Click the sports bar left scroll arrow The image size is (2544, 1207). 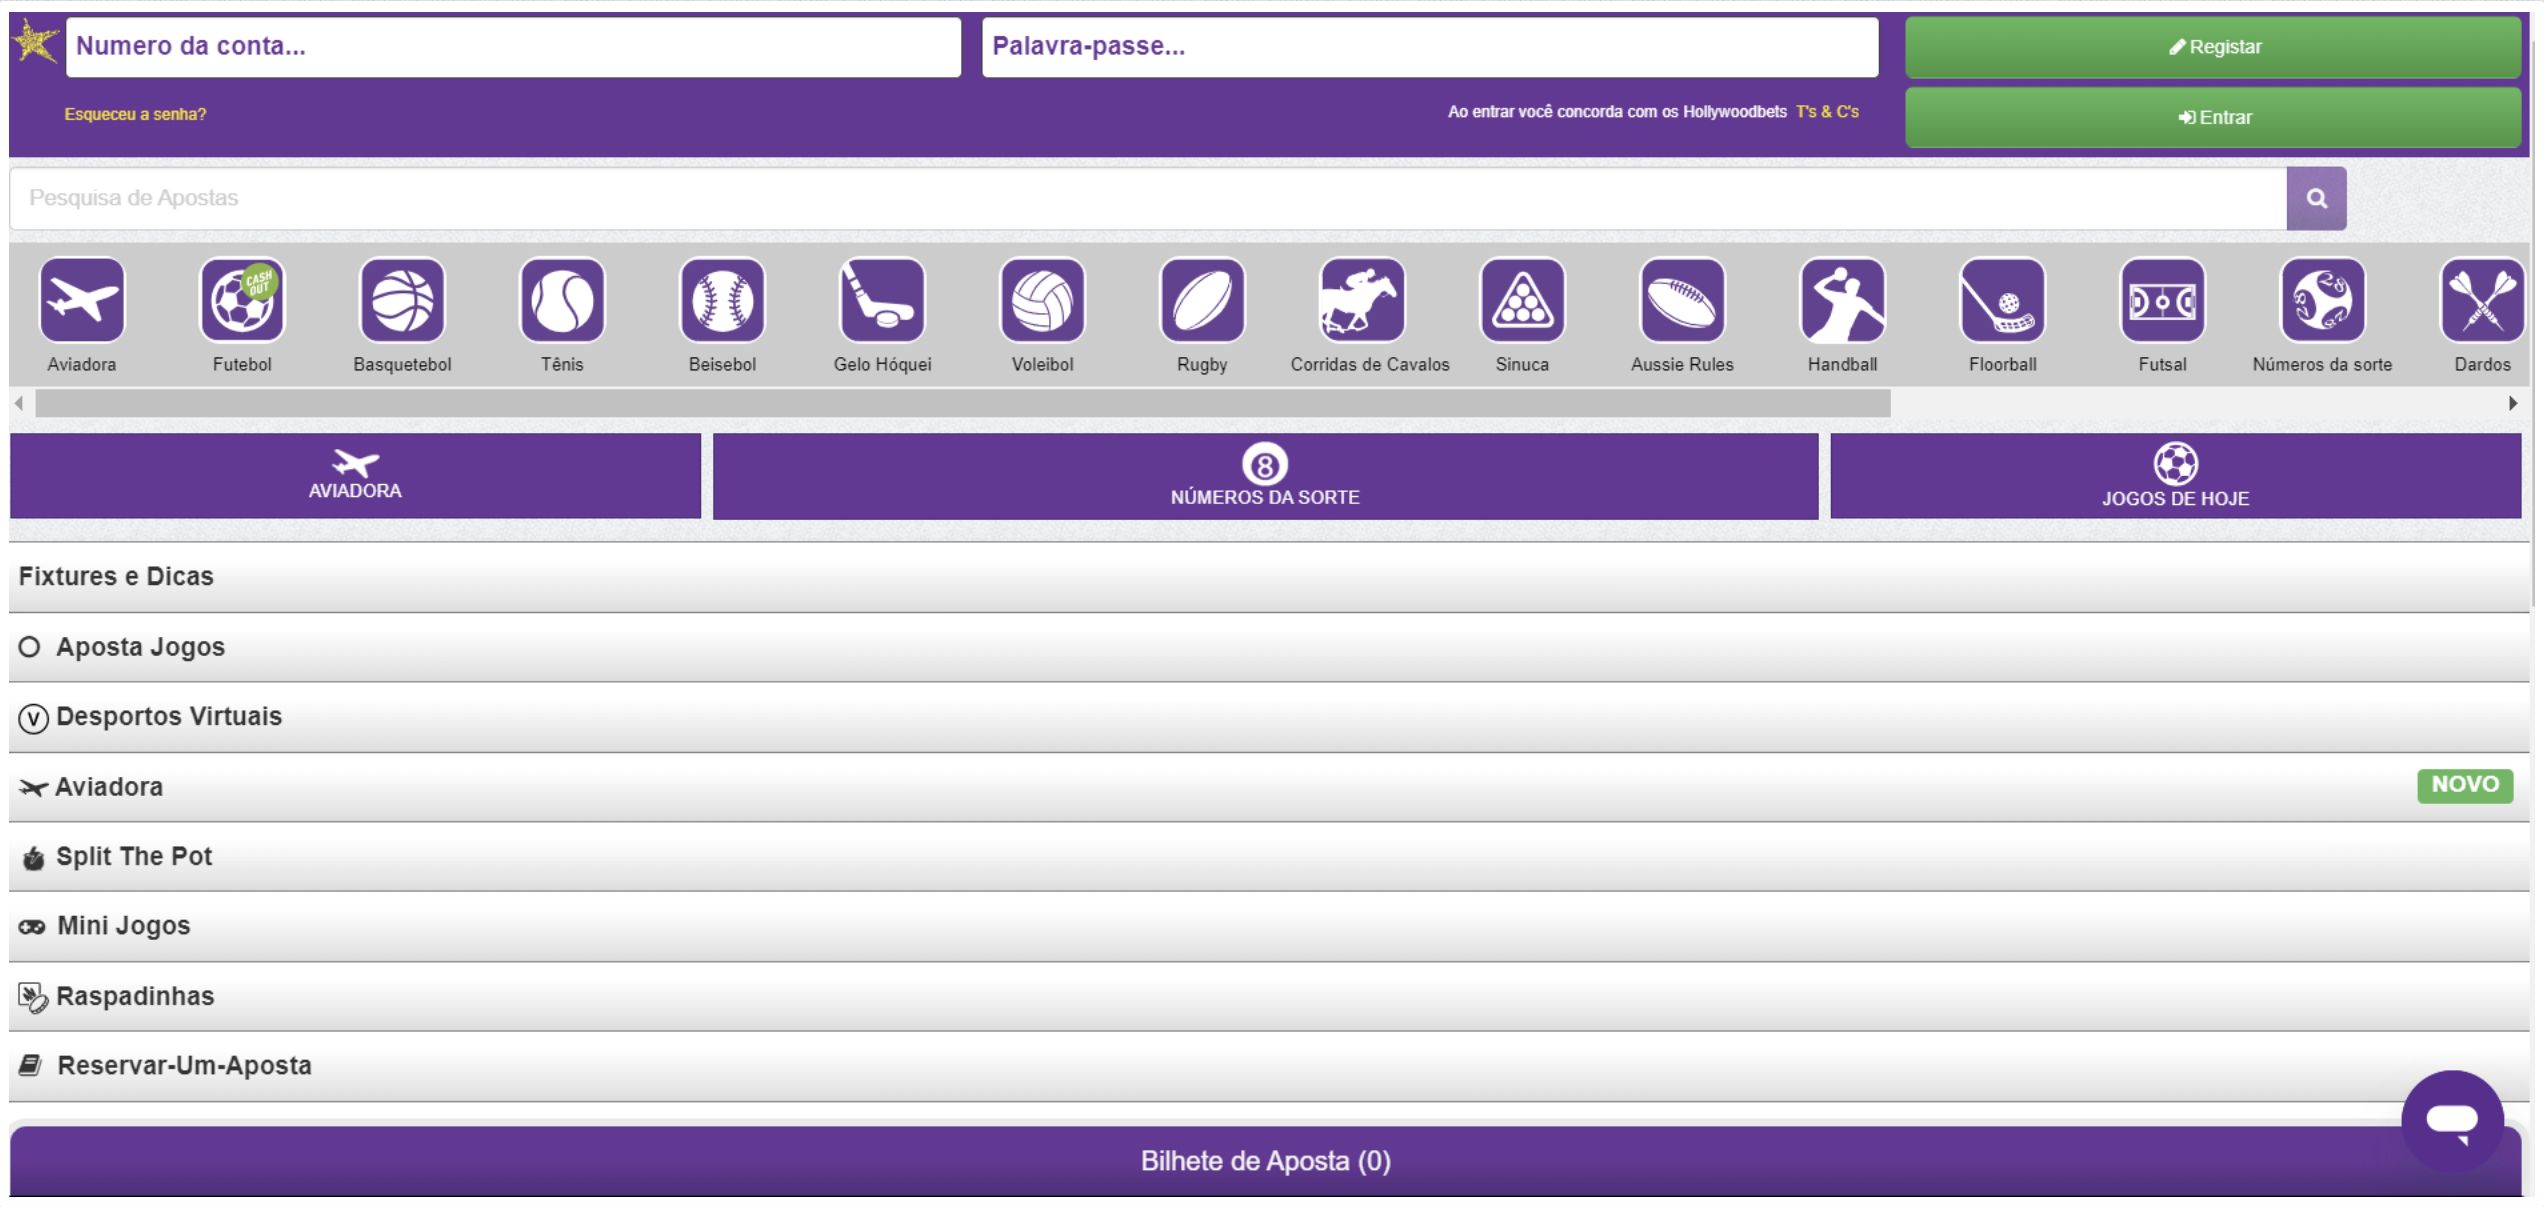click(x=19, y=403)
